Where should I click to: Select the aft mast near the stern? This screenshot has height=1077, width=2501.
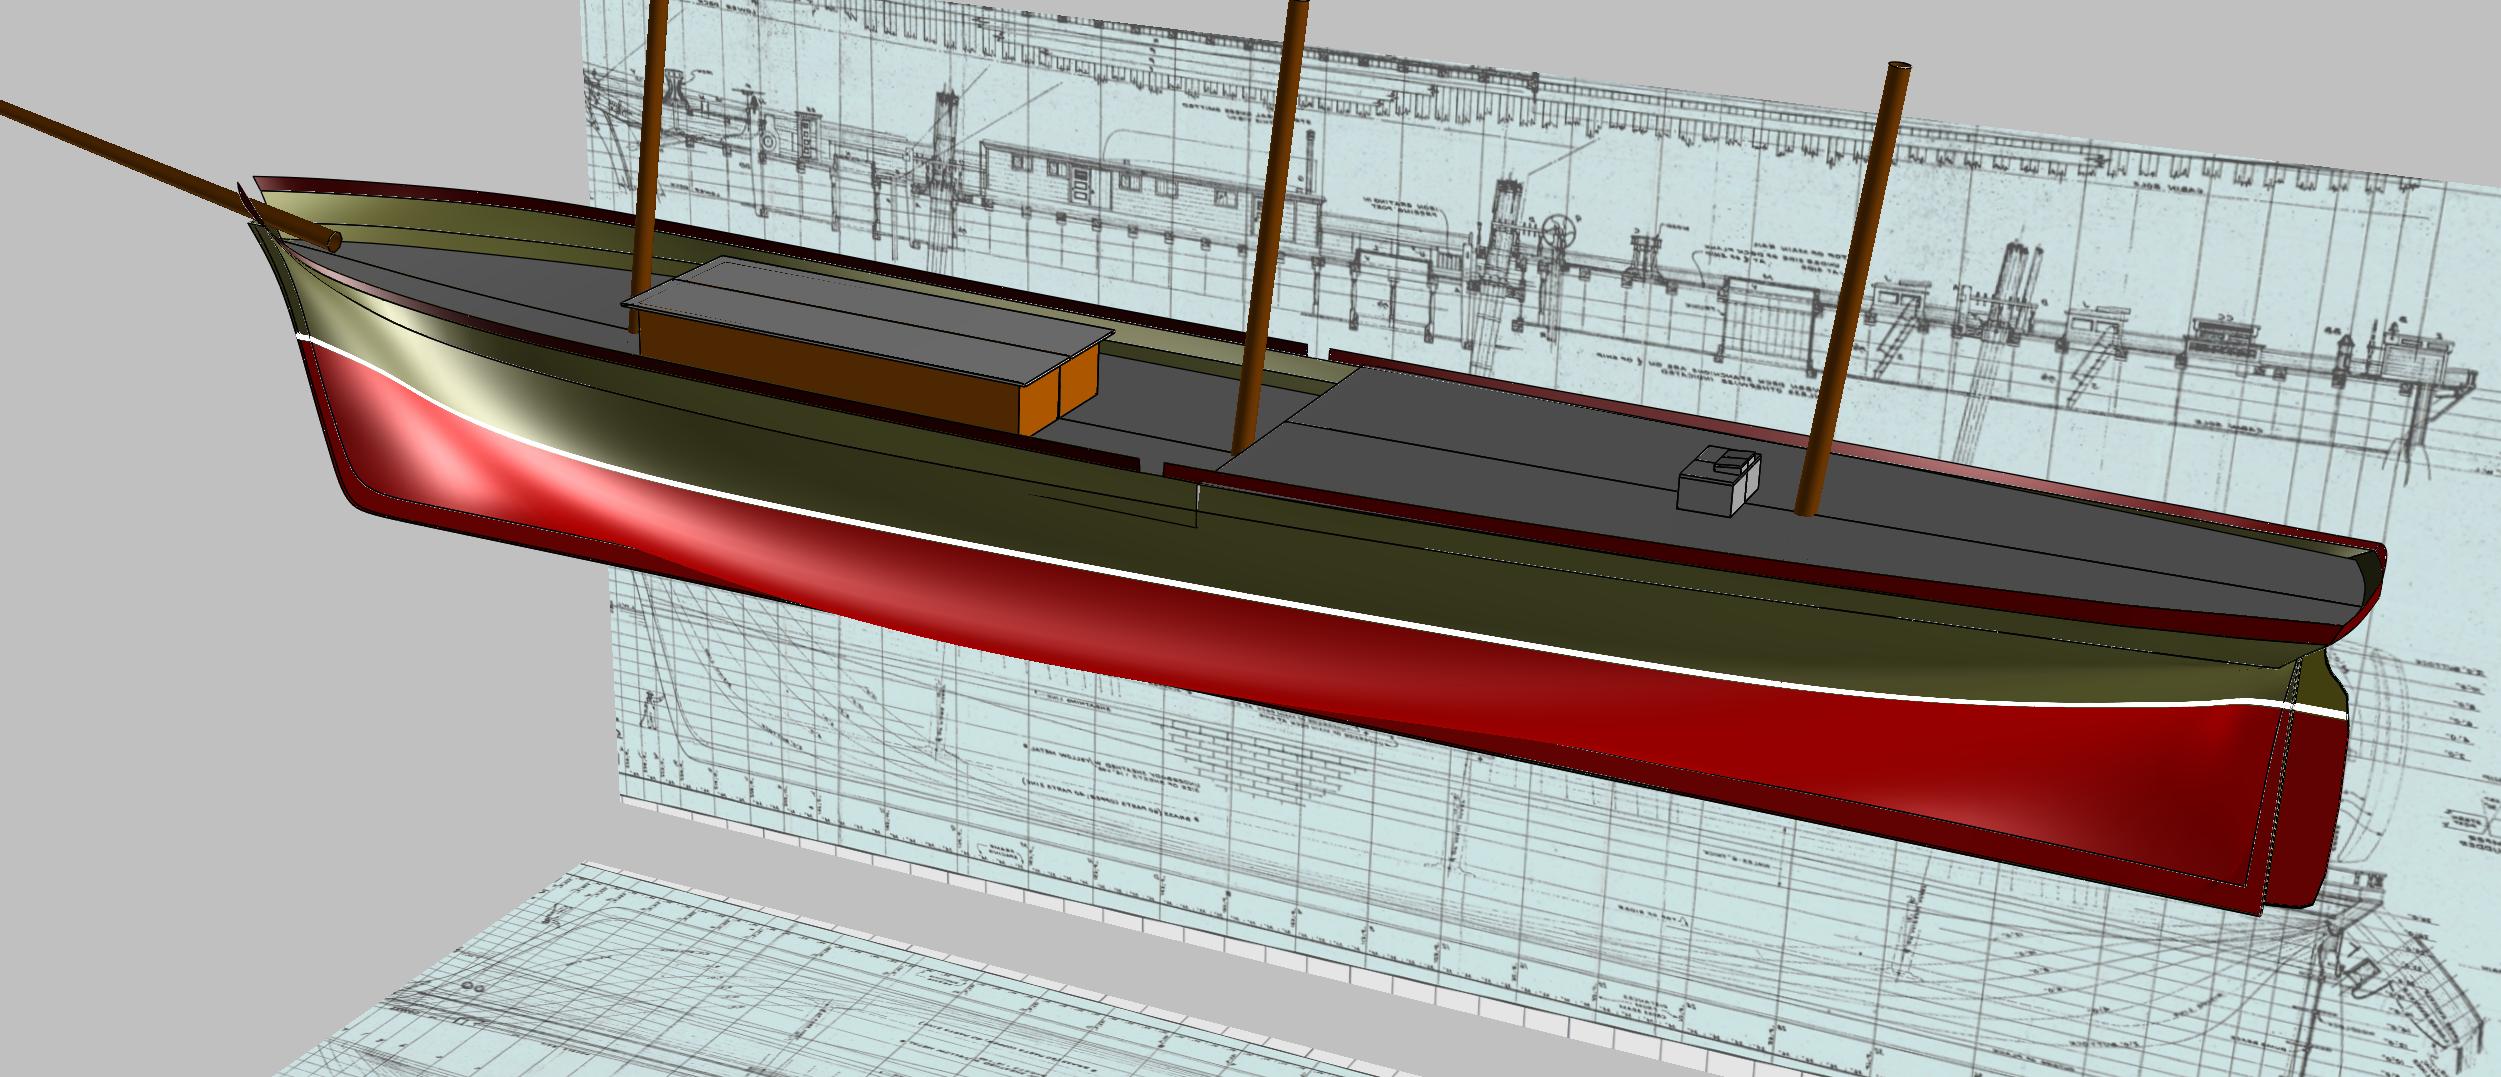pyautogui.click(x=1855, y=290)
